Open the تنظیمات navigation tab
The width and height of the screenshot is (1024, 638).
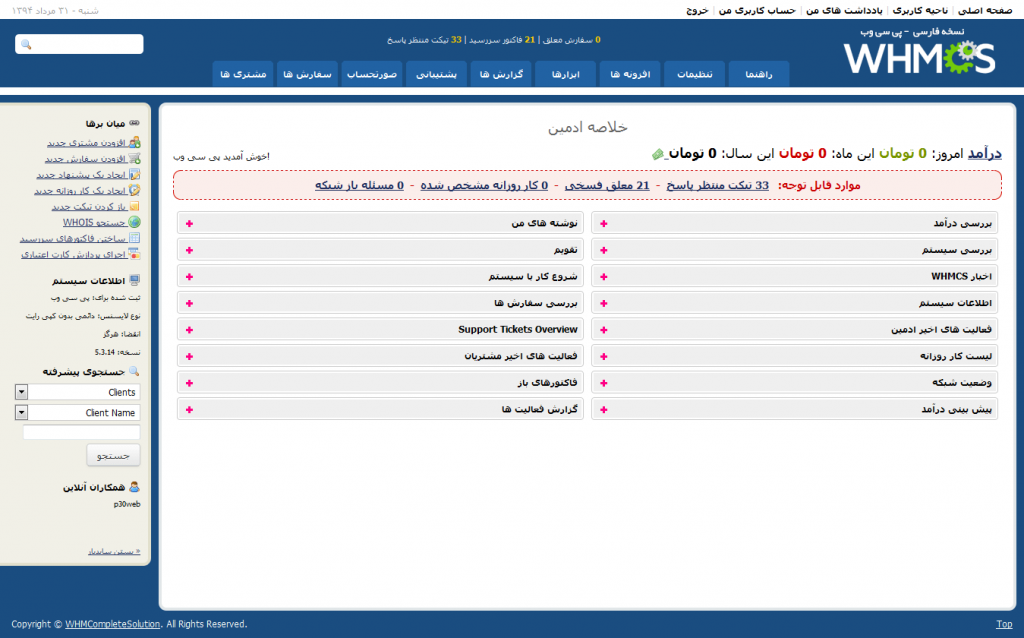point(694,74)
